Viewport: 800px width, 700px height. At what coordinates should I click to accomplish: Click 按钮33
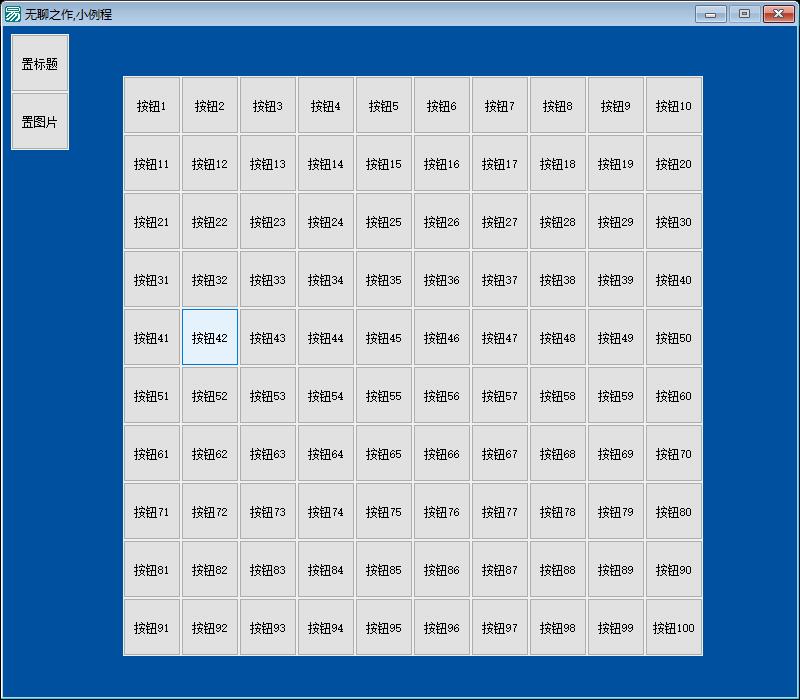click(268, 279)
